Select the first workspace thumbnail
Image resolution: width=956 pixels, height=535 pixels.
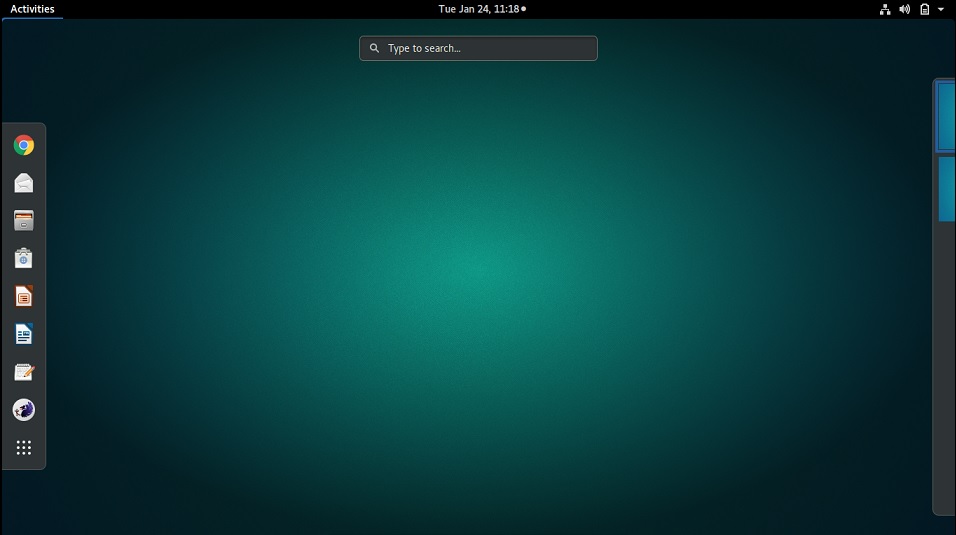(x=946, y=116)
